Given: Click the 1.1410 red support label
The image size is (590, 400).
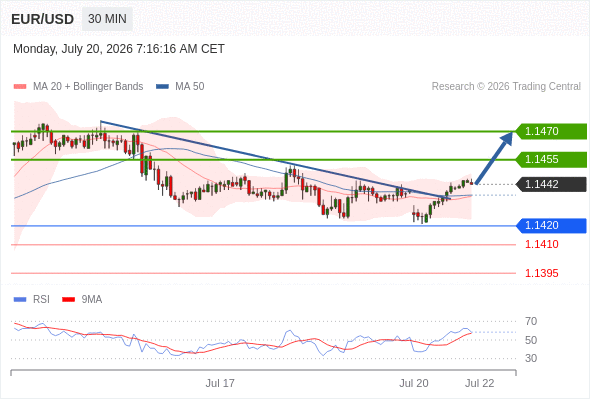Looking at the screenshot, I should pyautogui.click(x=541, y=245).
